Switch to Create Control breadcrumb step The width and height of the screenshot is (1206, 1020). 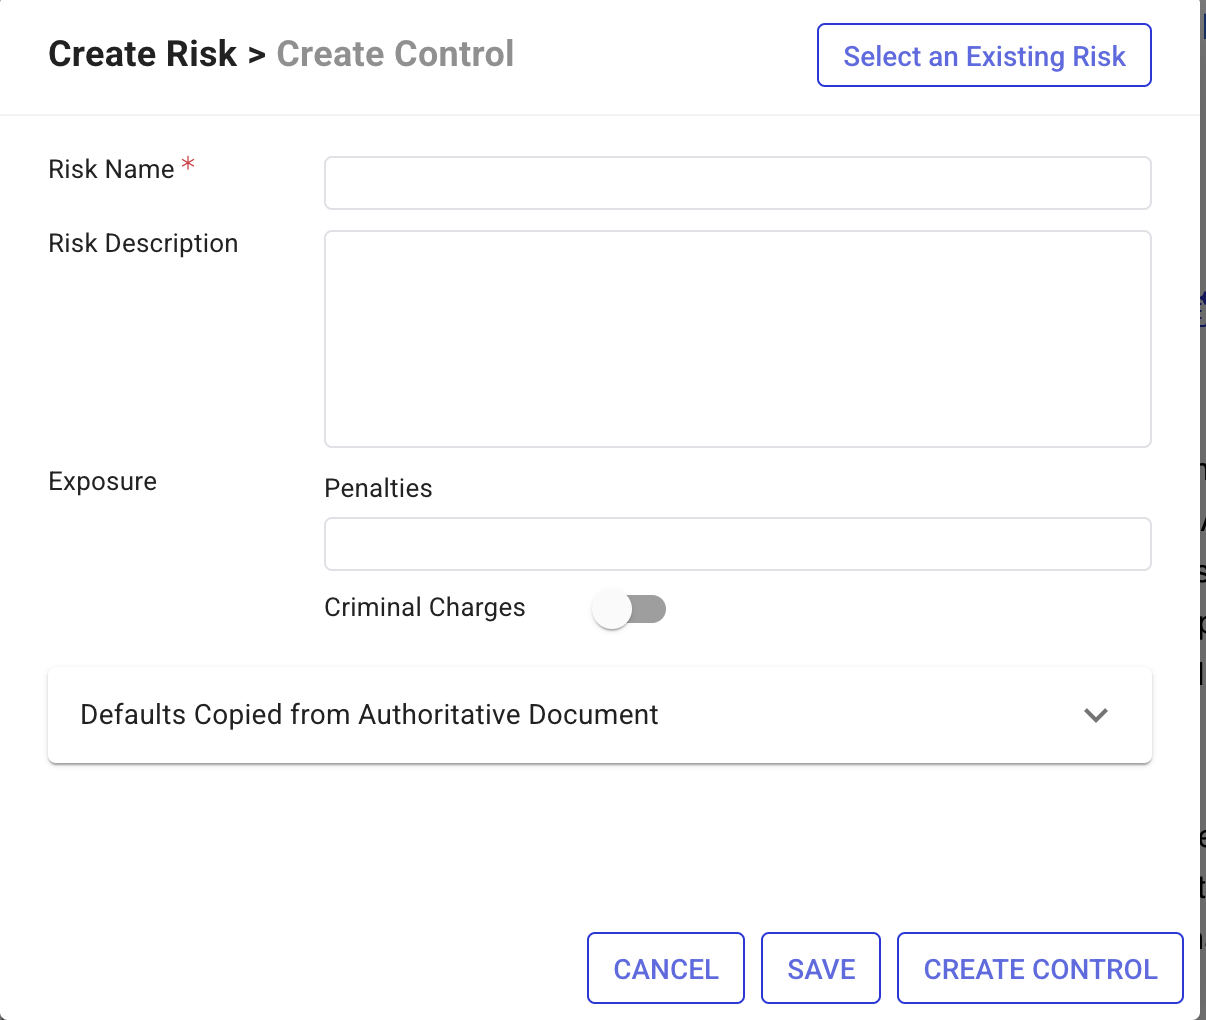click(x=395, y=54)
